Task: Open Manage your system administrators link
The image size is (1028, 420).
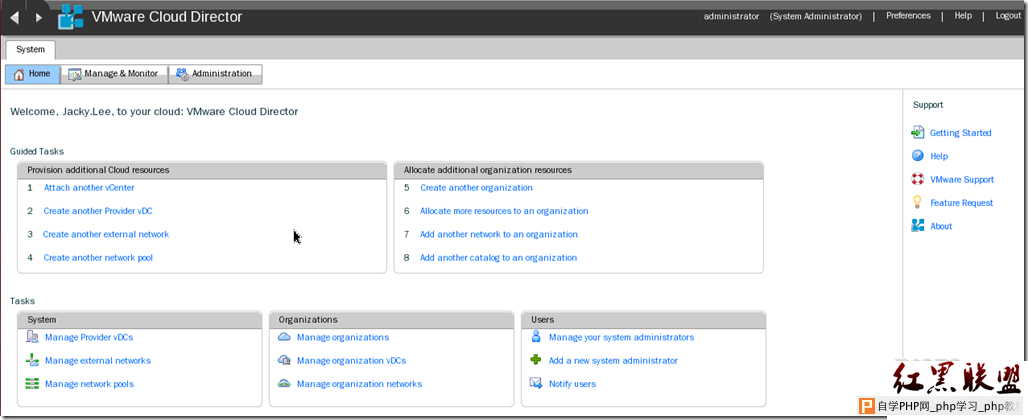Action: 622,337
